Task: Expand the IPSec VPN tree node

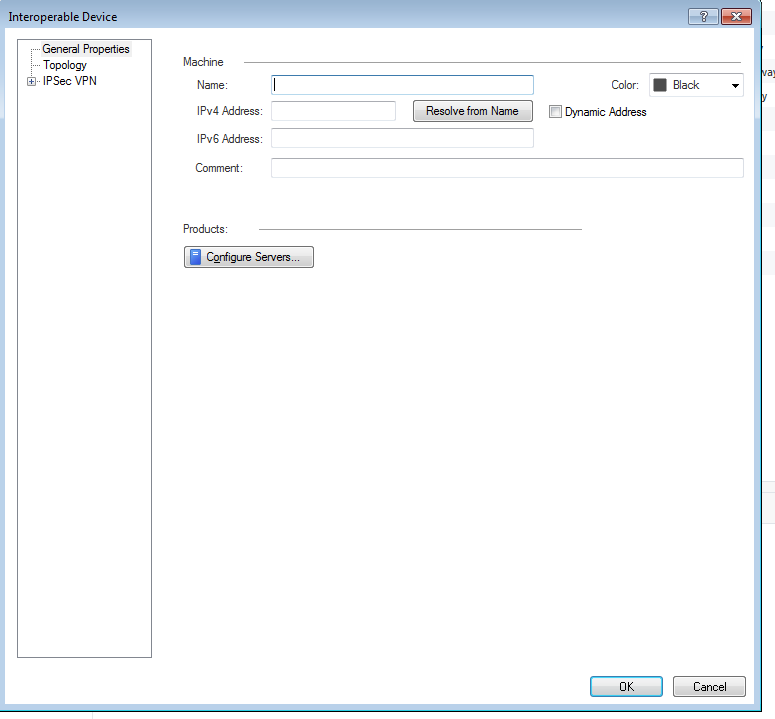Action: click(31, 82)
